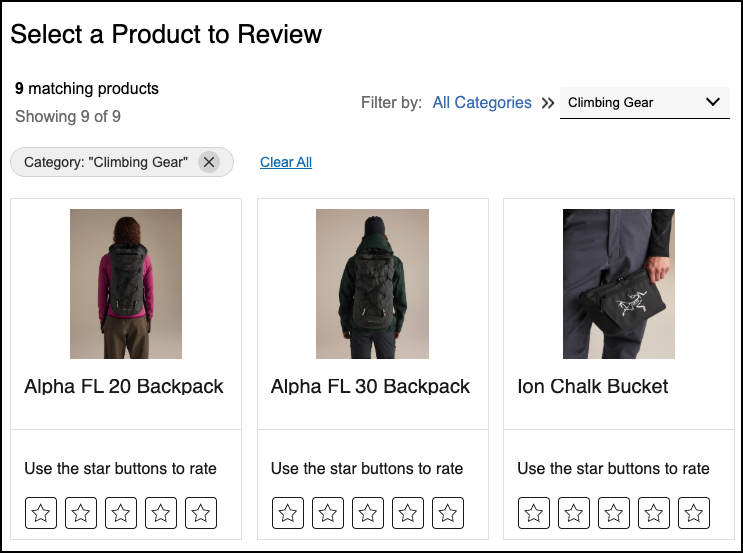Rate Alpha FL 20 Backpack three stars
Image resolution: width=743 pixels, height=553 pixels.
[121, 513]
